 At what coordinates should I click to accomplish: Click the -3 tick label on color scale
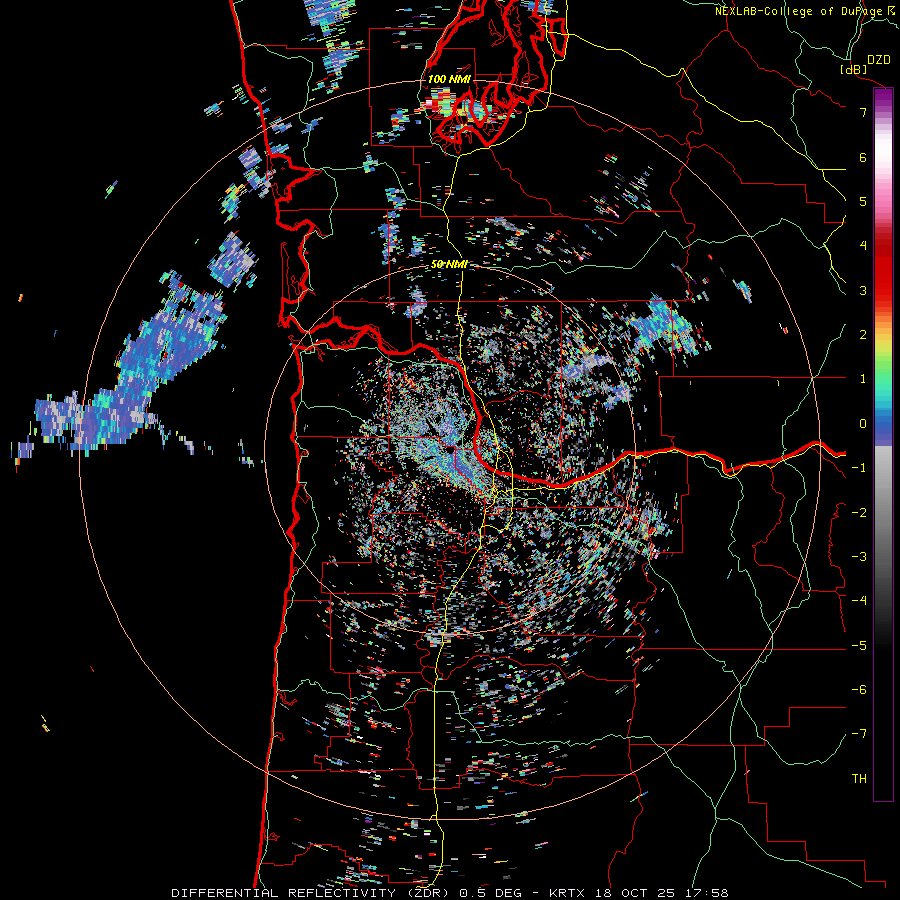click(859, 557)
